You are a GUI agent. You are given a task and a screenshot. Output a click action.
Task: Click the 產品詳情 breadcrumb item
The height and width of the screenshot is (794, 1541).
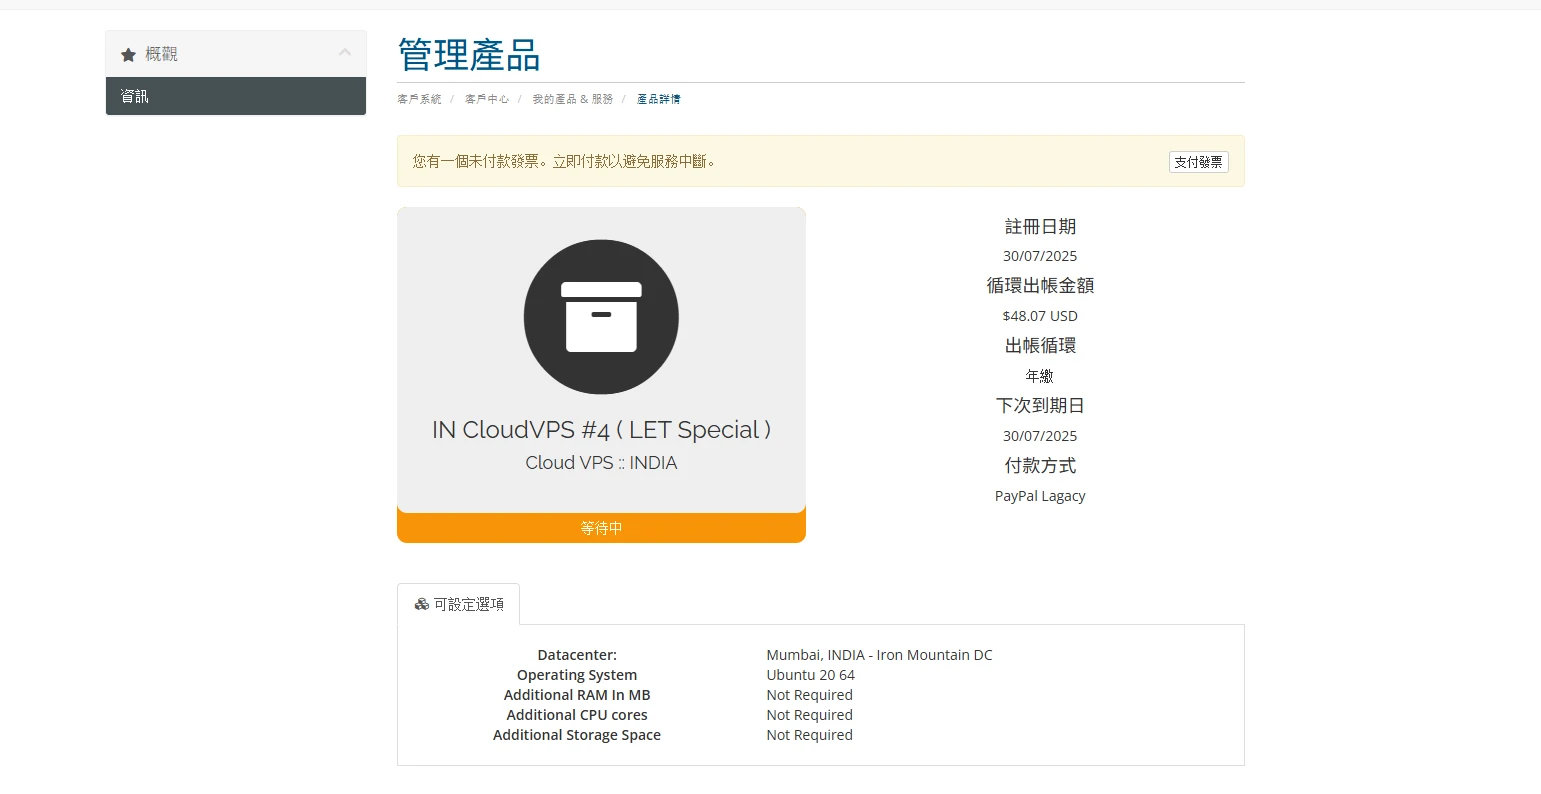coord(658,99)
